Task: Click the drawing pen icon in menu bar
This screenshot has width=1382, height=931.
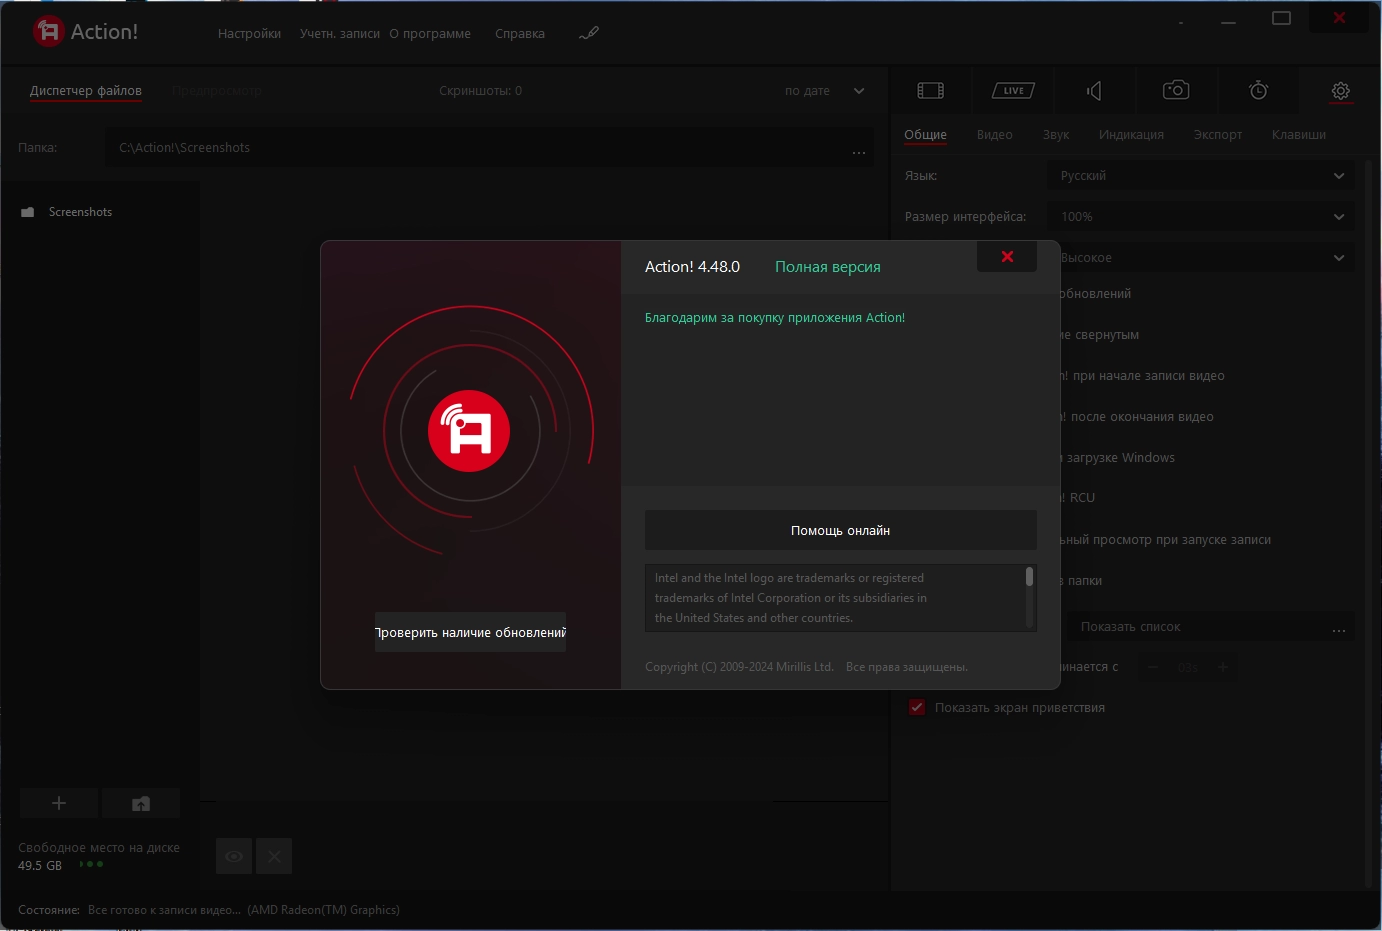Action: coord(589,33)
